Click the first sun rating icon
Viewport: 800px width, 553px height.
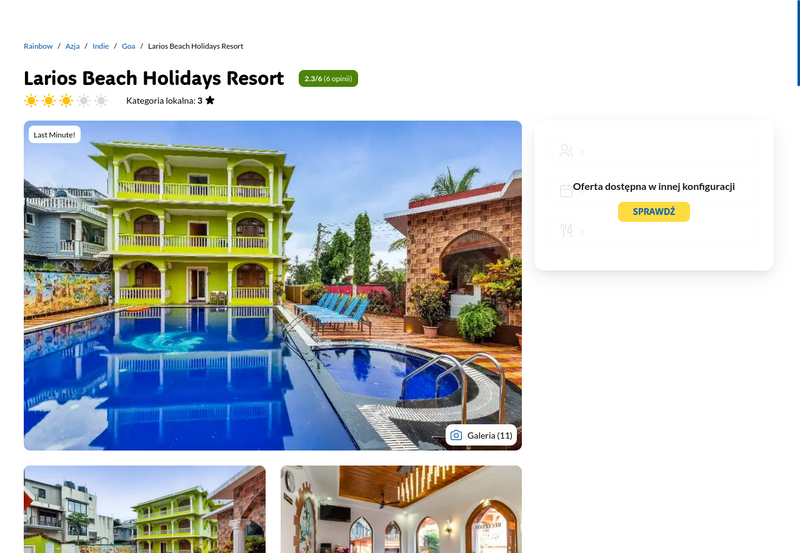31,100
